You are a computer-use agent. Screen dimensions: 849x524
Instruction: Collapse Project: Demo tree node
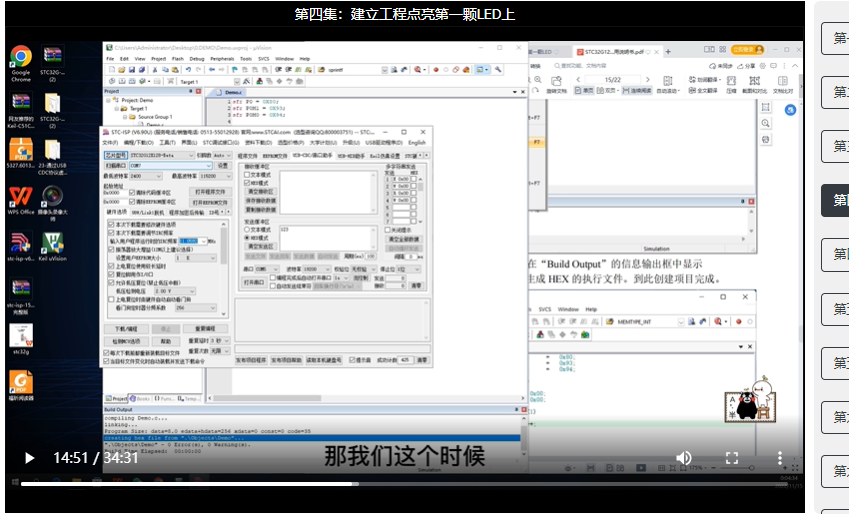click(x=108, y=100)
